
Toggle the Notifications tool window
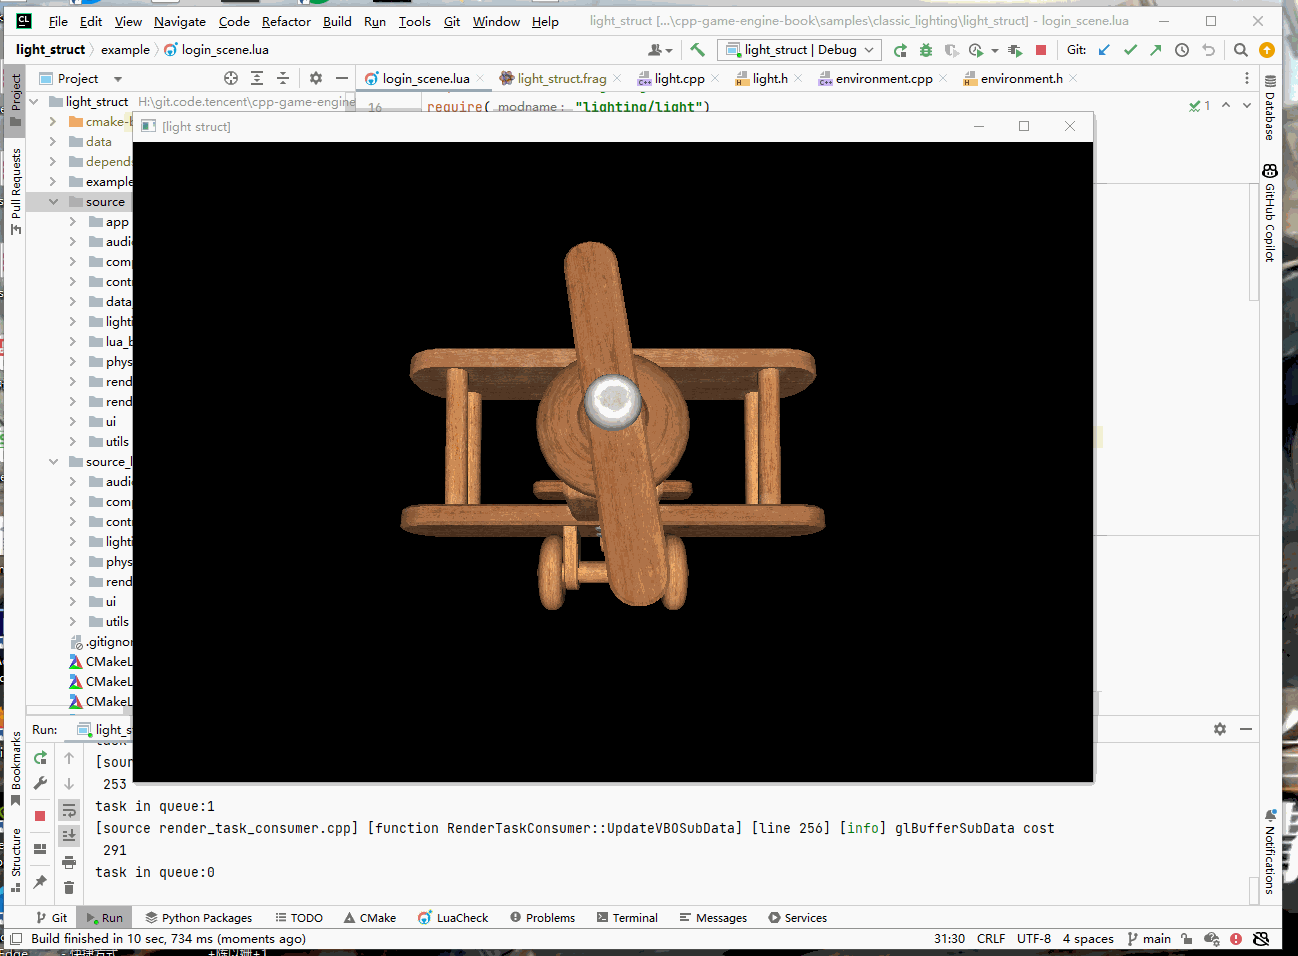[1270, 852]
